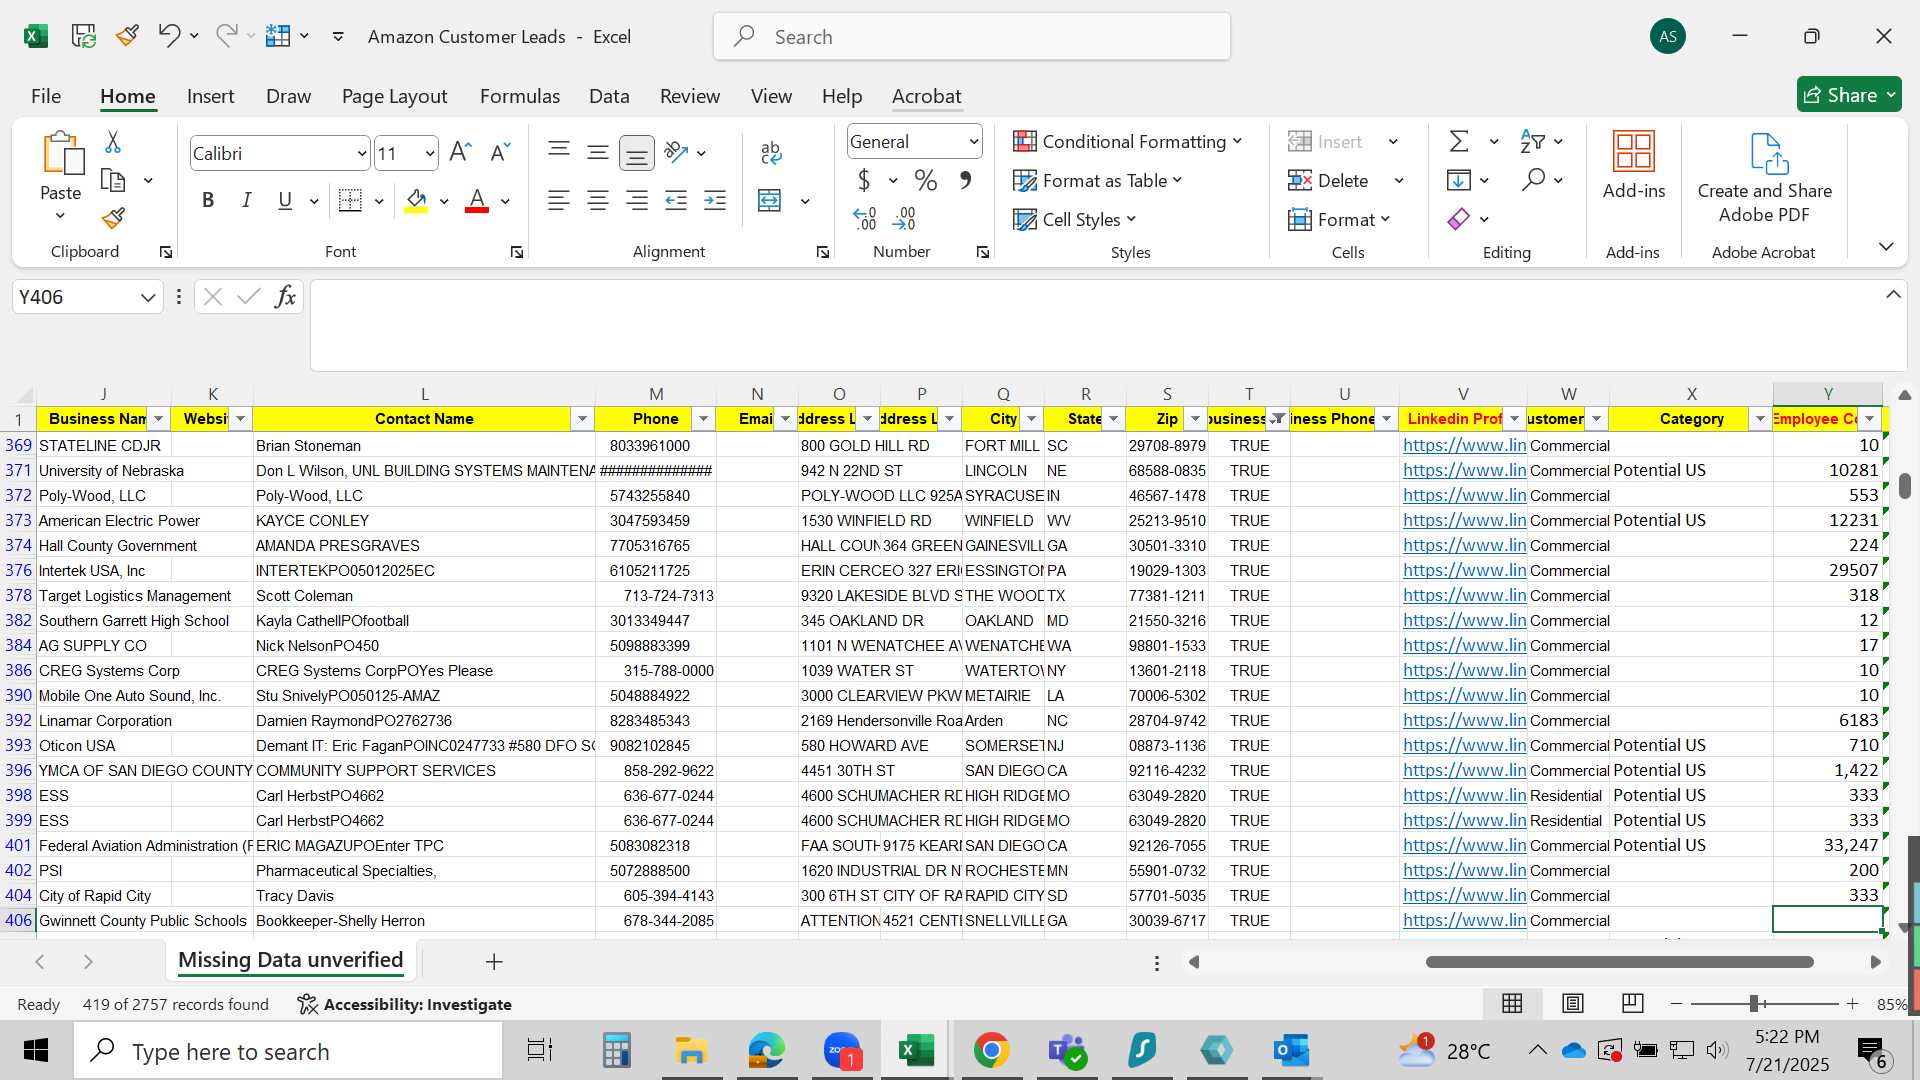Toggle Italic formatting

[246, 200]
